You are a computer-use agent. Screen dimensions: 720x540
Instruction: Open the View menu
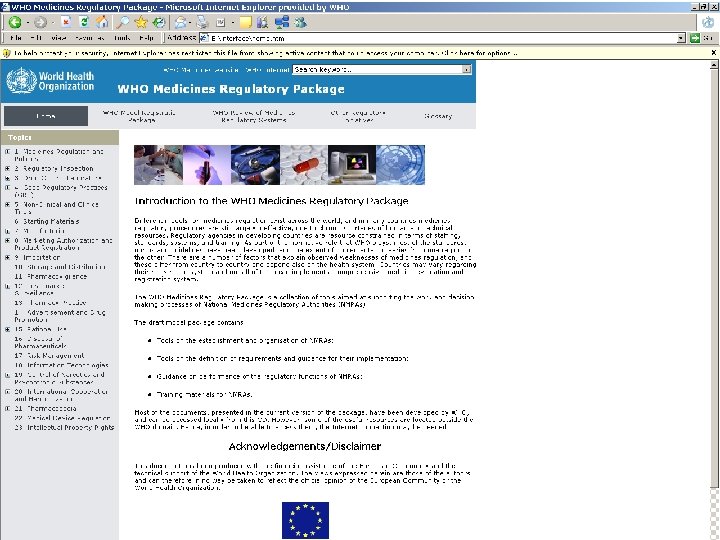tap(59, 38)
